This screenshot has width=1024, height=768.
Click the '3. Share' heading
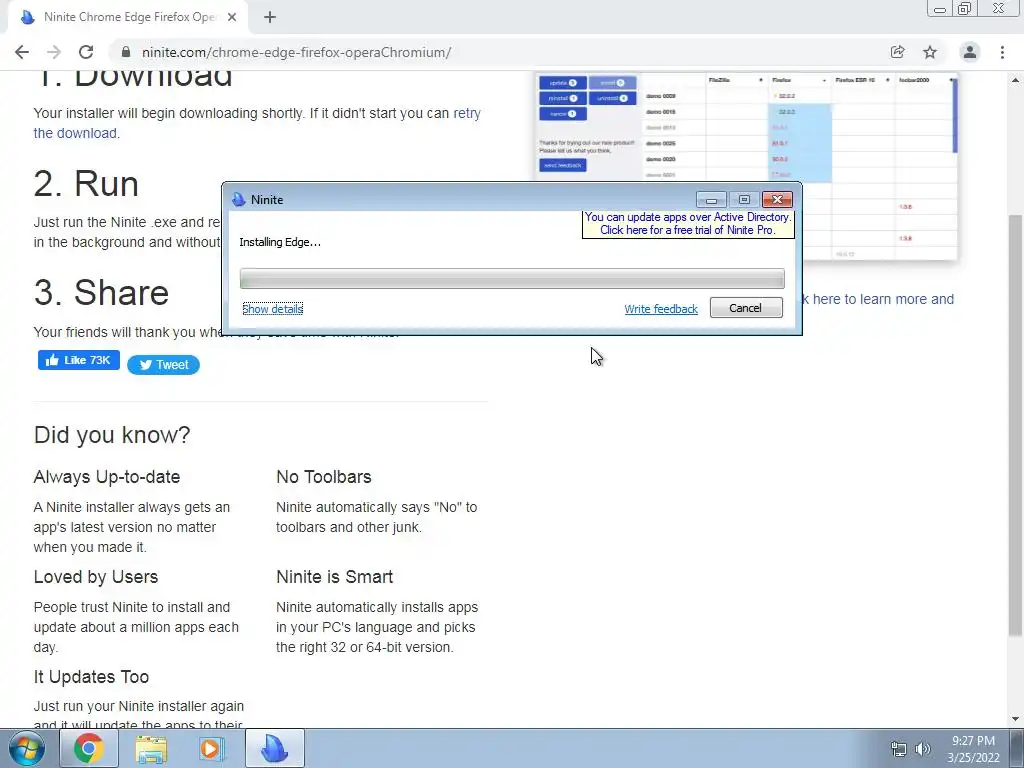(x=101, y=293)
